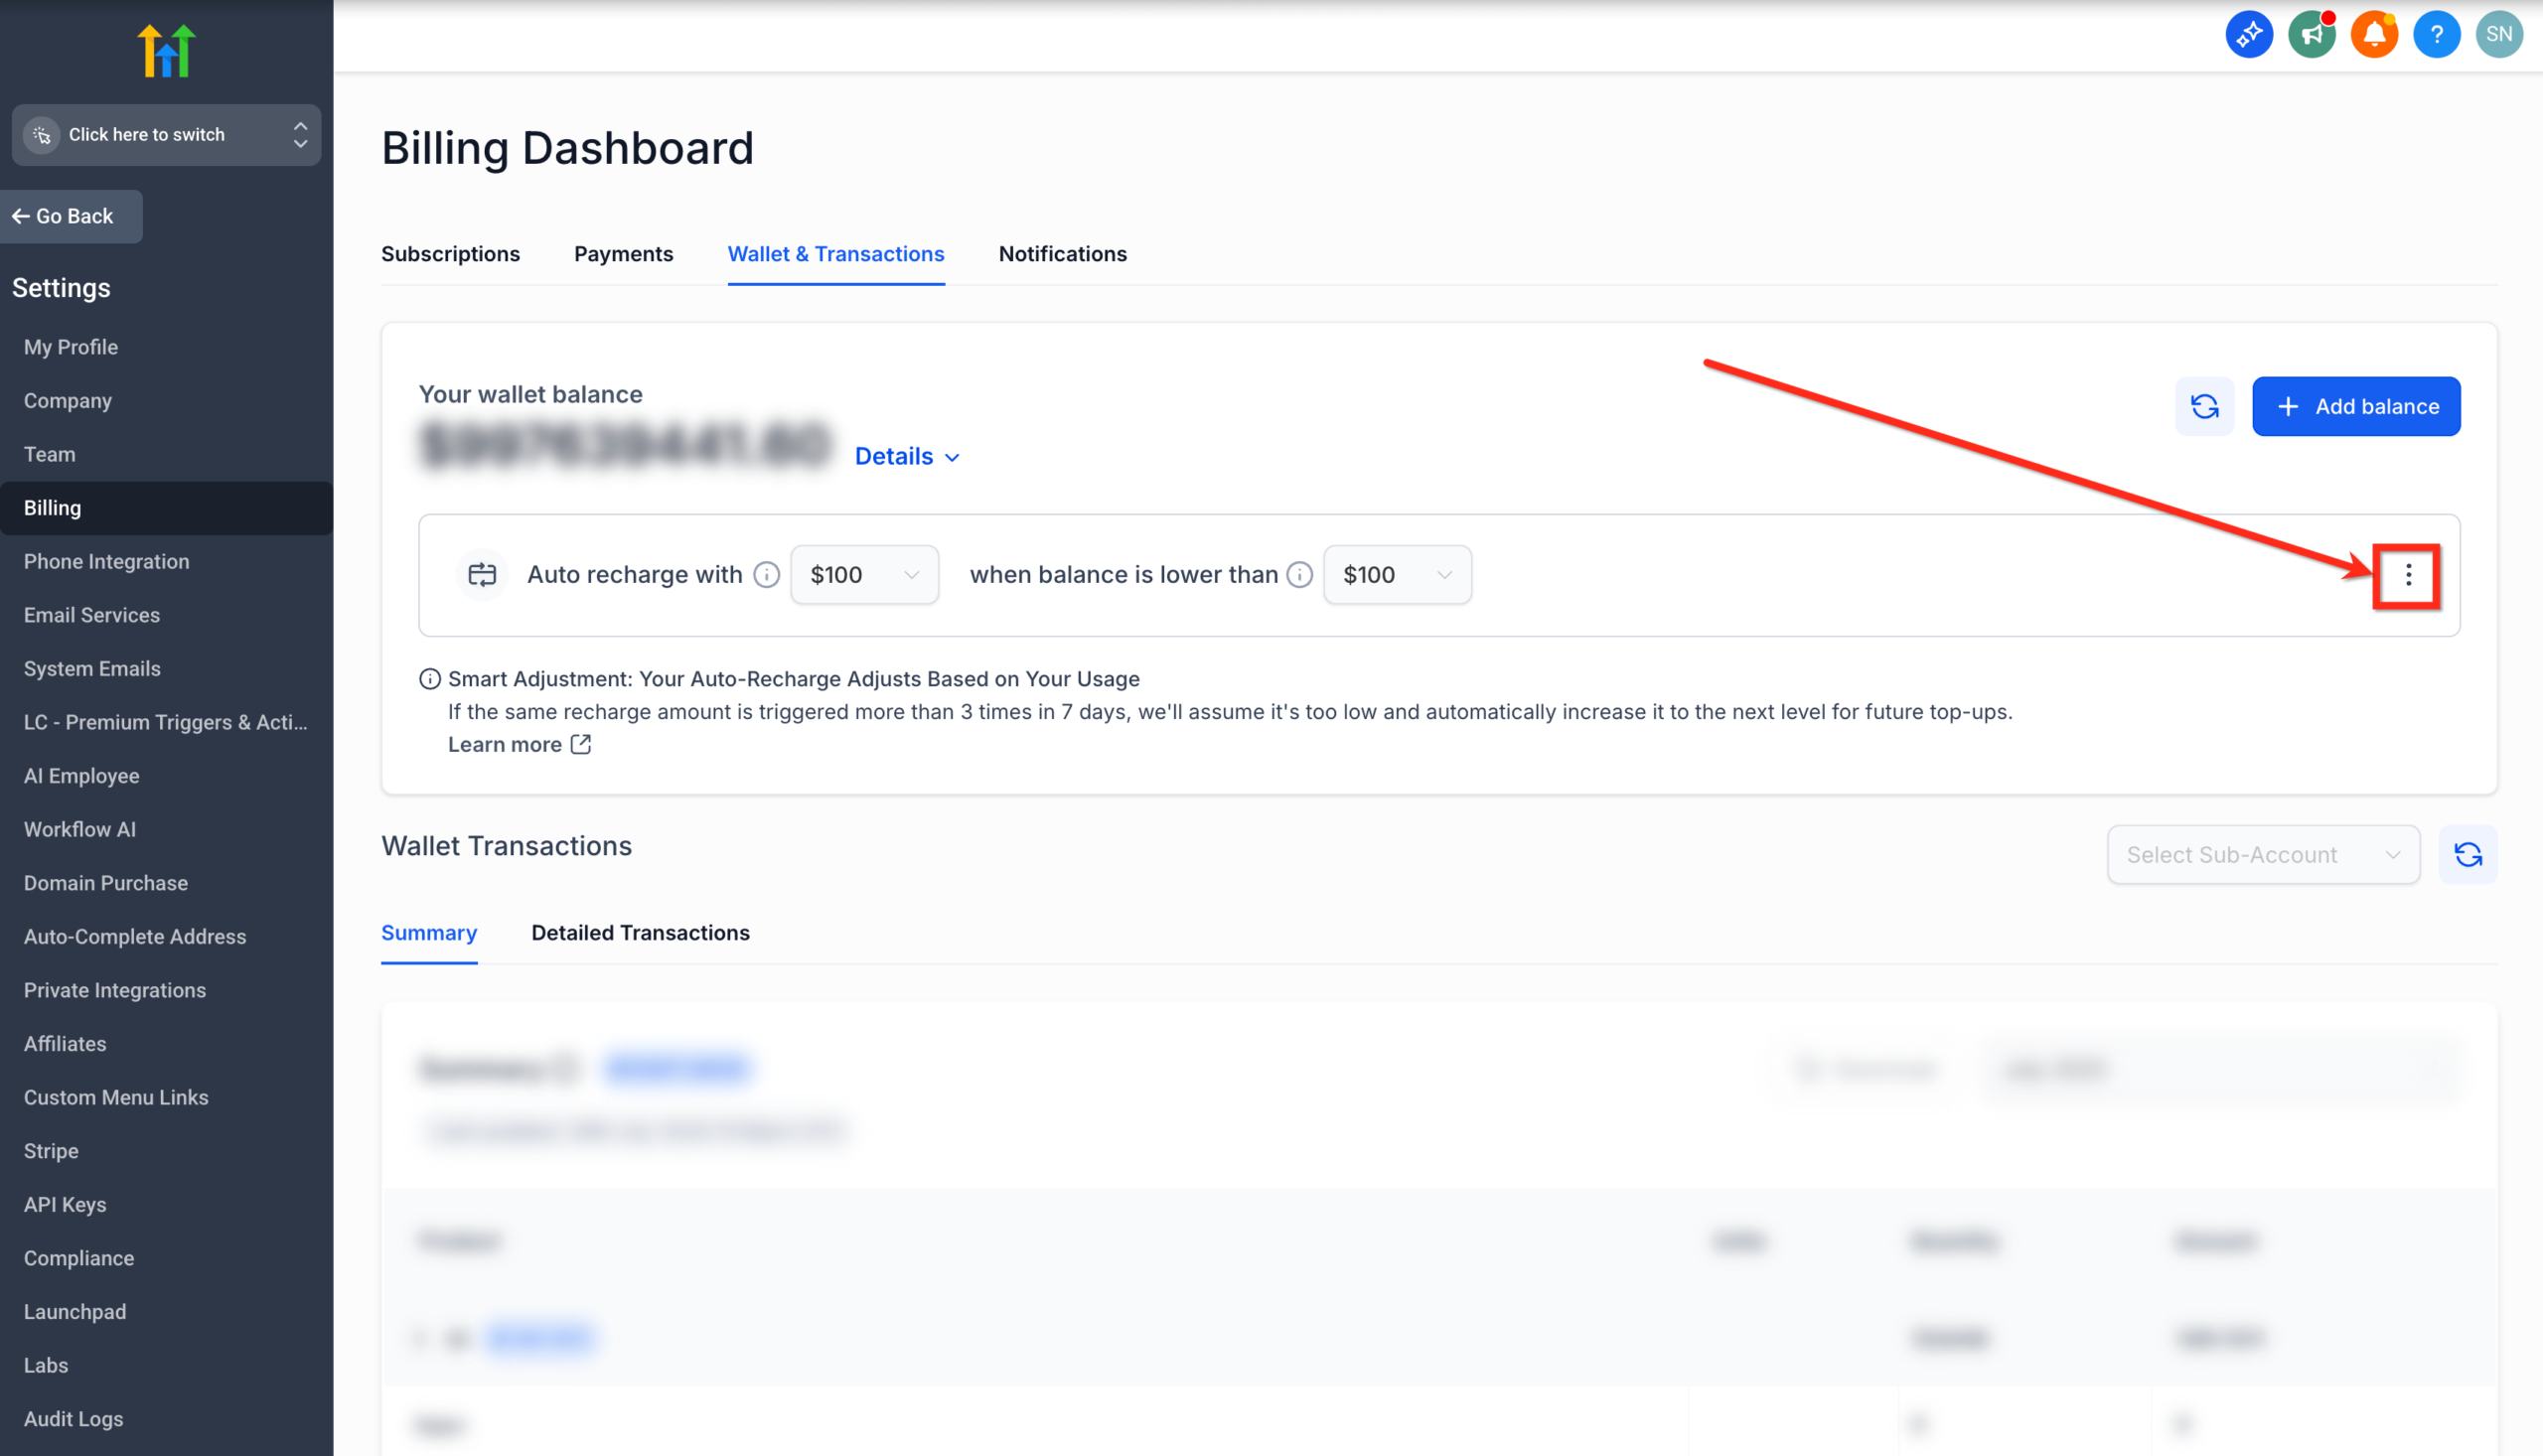Refresh the Wallet Transactions list
Screen dimensions: 2543x1456
tap(2468, 854)
